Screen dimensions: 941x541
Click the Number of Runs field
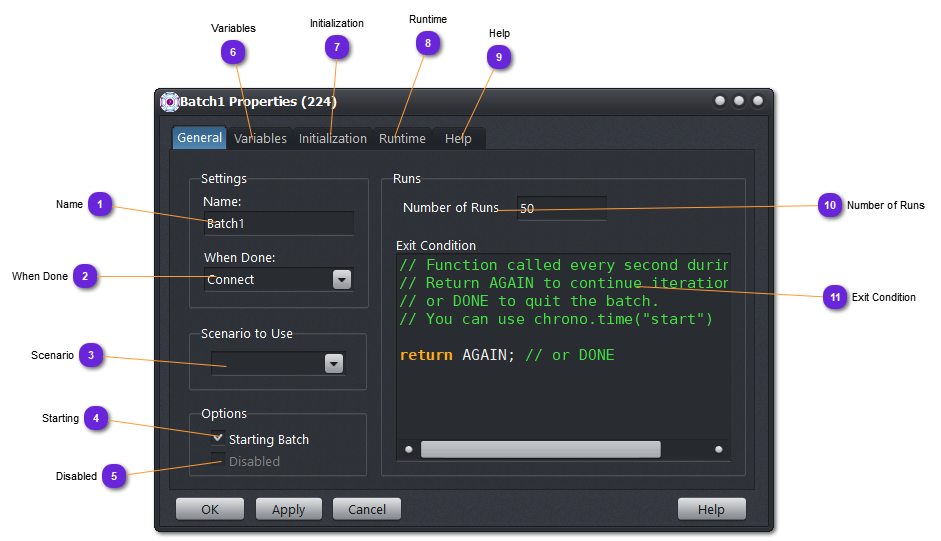pyautogui.click(x=561, y=209)
